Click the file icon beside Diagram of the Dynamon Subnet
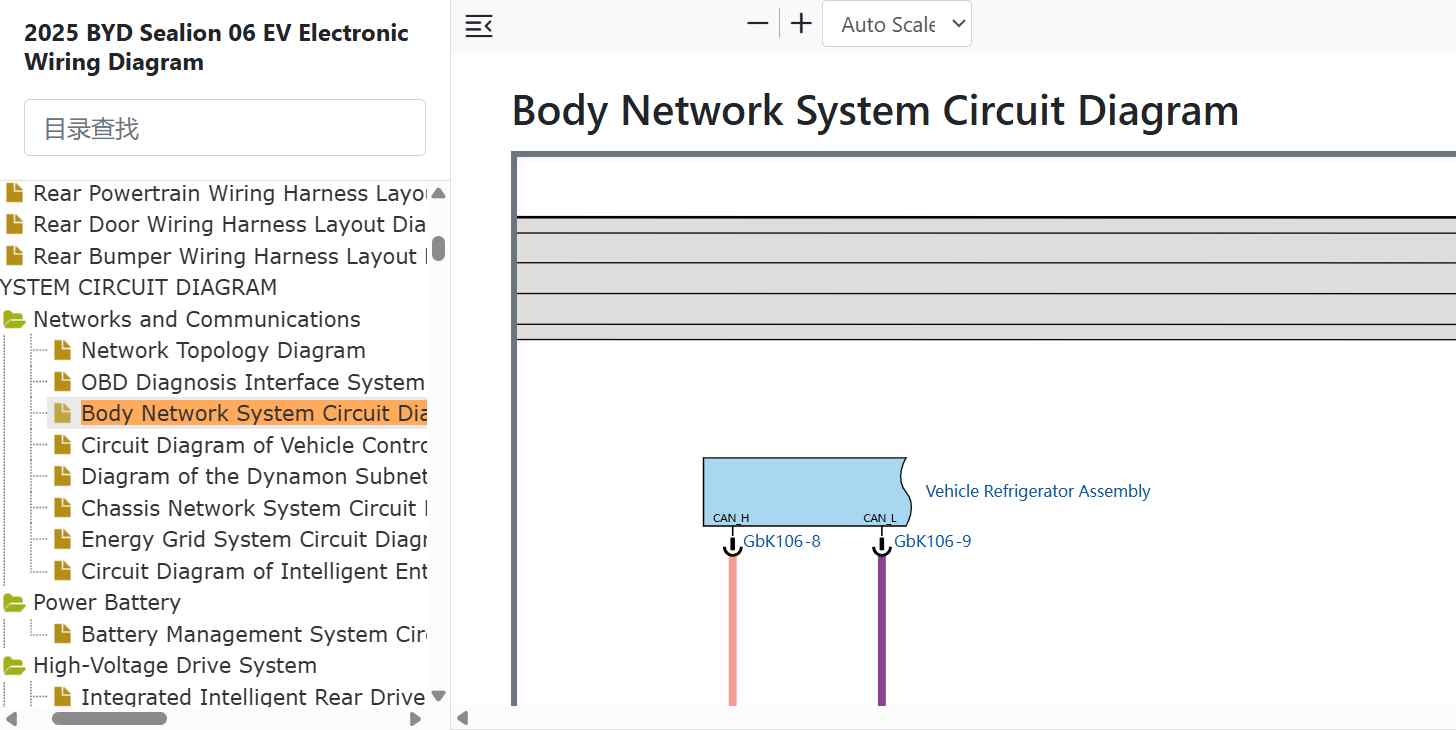The width and height of the screenshot is (1456, 730). click(63, 476)
